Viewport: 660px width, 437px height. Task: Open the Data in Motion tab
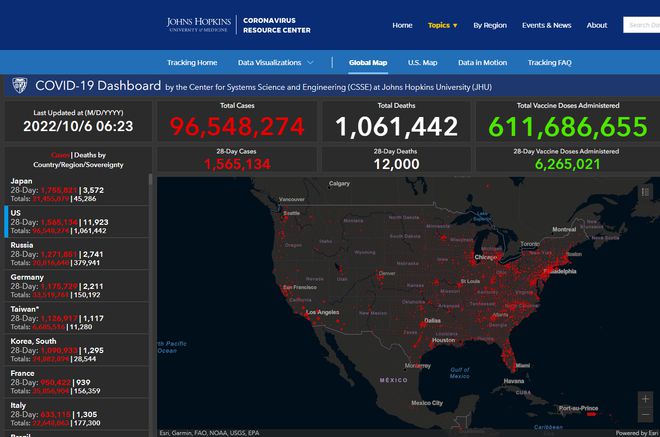(482, 62)
